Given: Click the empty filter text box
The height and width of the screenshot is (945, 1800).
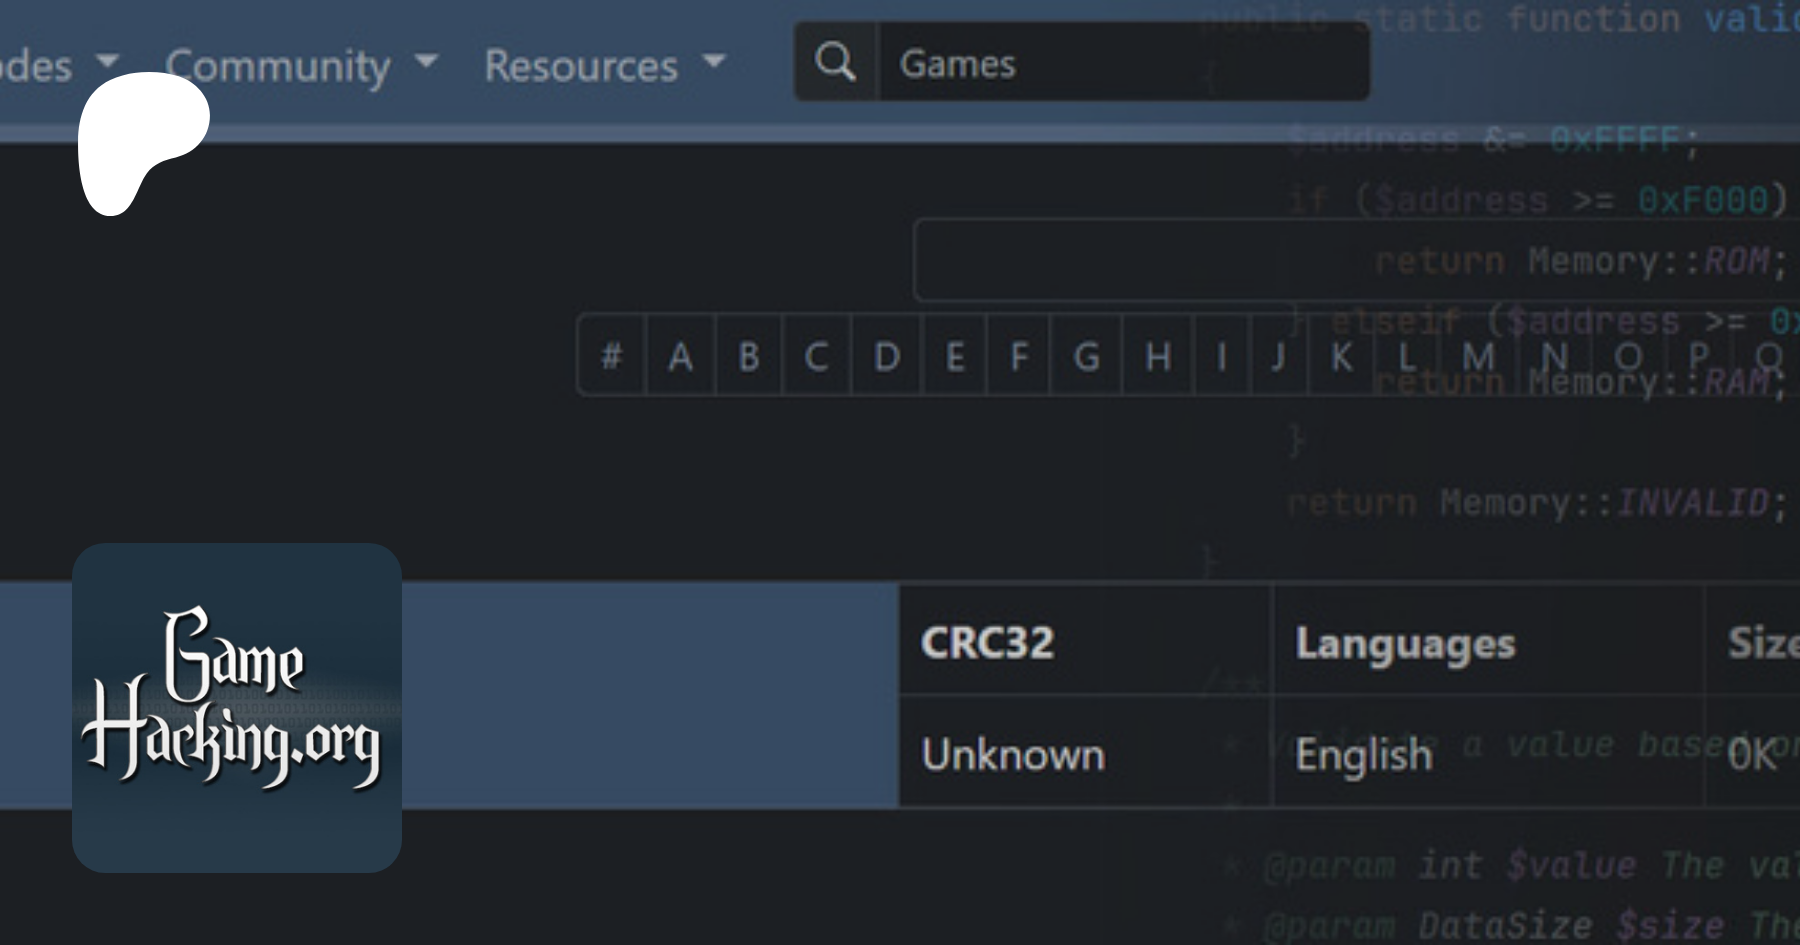Looking at the screenshot, I should click(x=1100, y=260).
